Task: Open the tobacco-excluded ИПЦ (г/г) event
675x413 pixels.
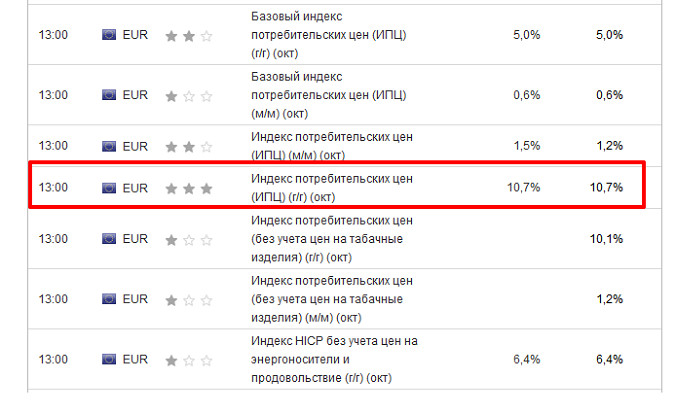Action: (x=330, y=239)
